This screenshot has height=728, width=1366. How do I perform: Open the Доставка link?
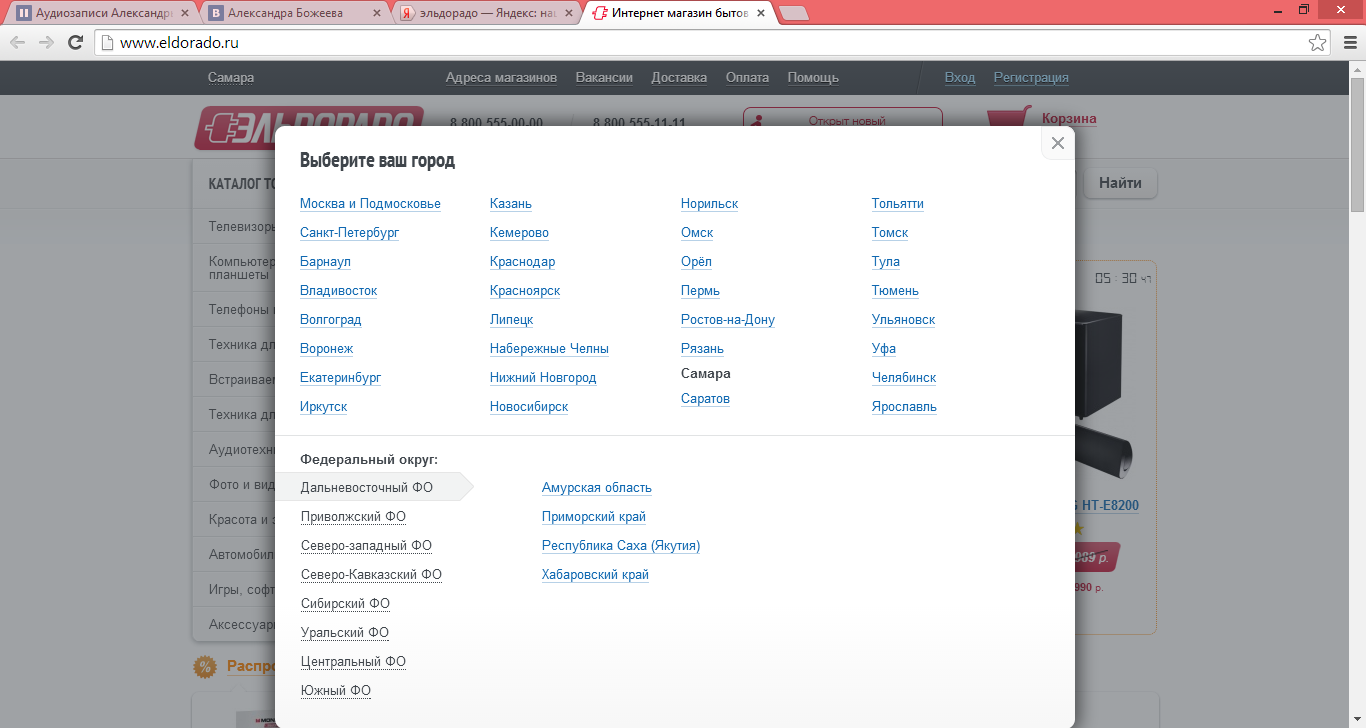point(679,78)
